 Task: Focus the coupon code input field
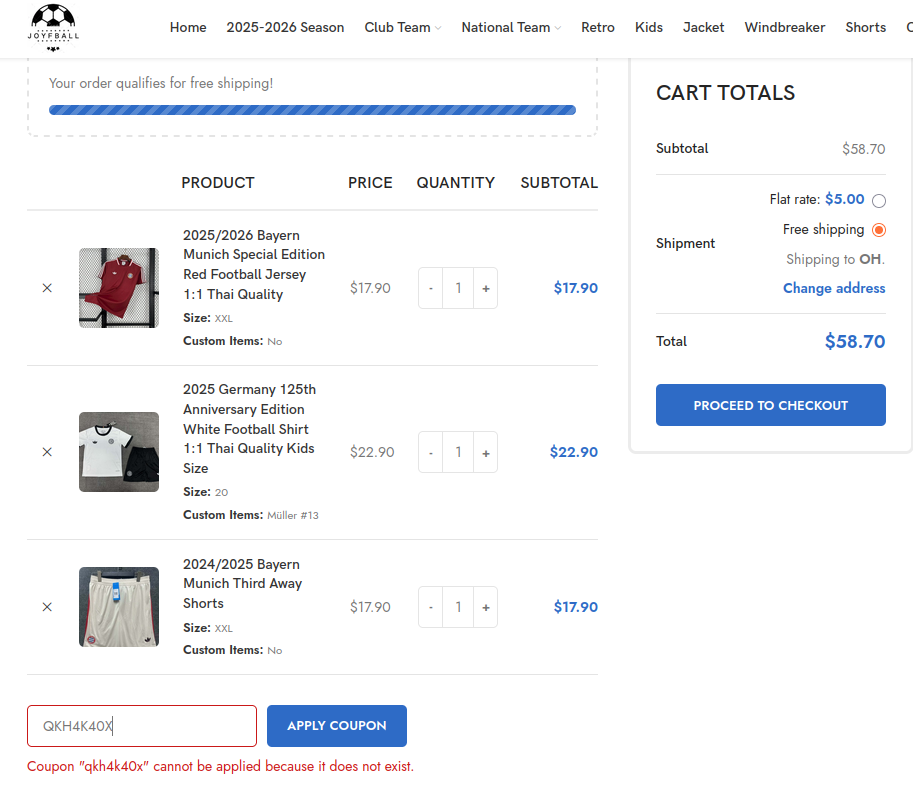[141, 726]
